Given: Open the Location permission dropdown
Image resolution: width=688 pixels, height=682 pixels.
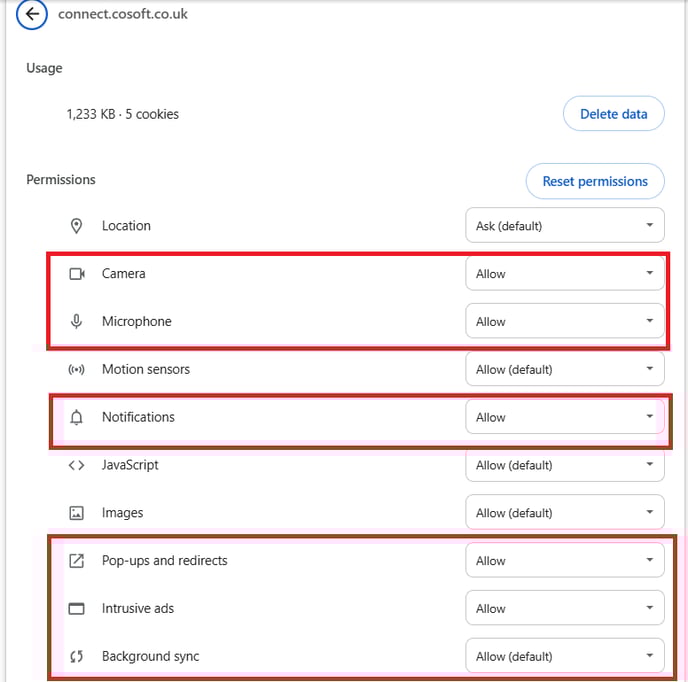Looking at the screenshot, I should (x=565, y=226).
